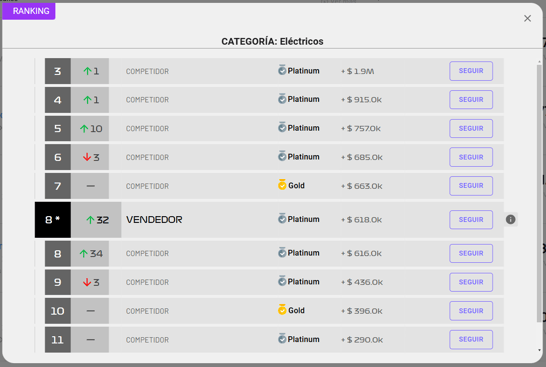
Task: Click green up arrow in rank 4 row
Action: [87, 100]
